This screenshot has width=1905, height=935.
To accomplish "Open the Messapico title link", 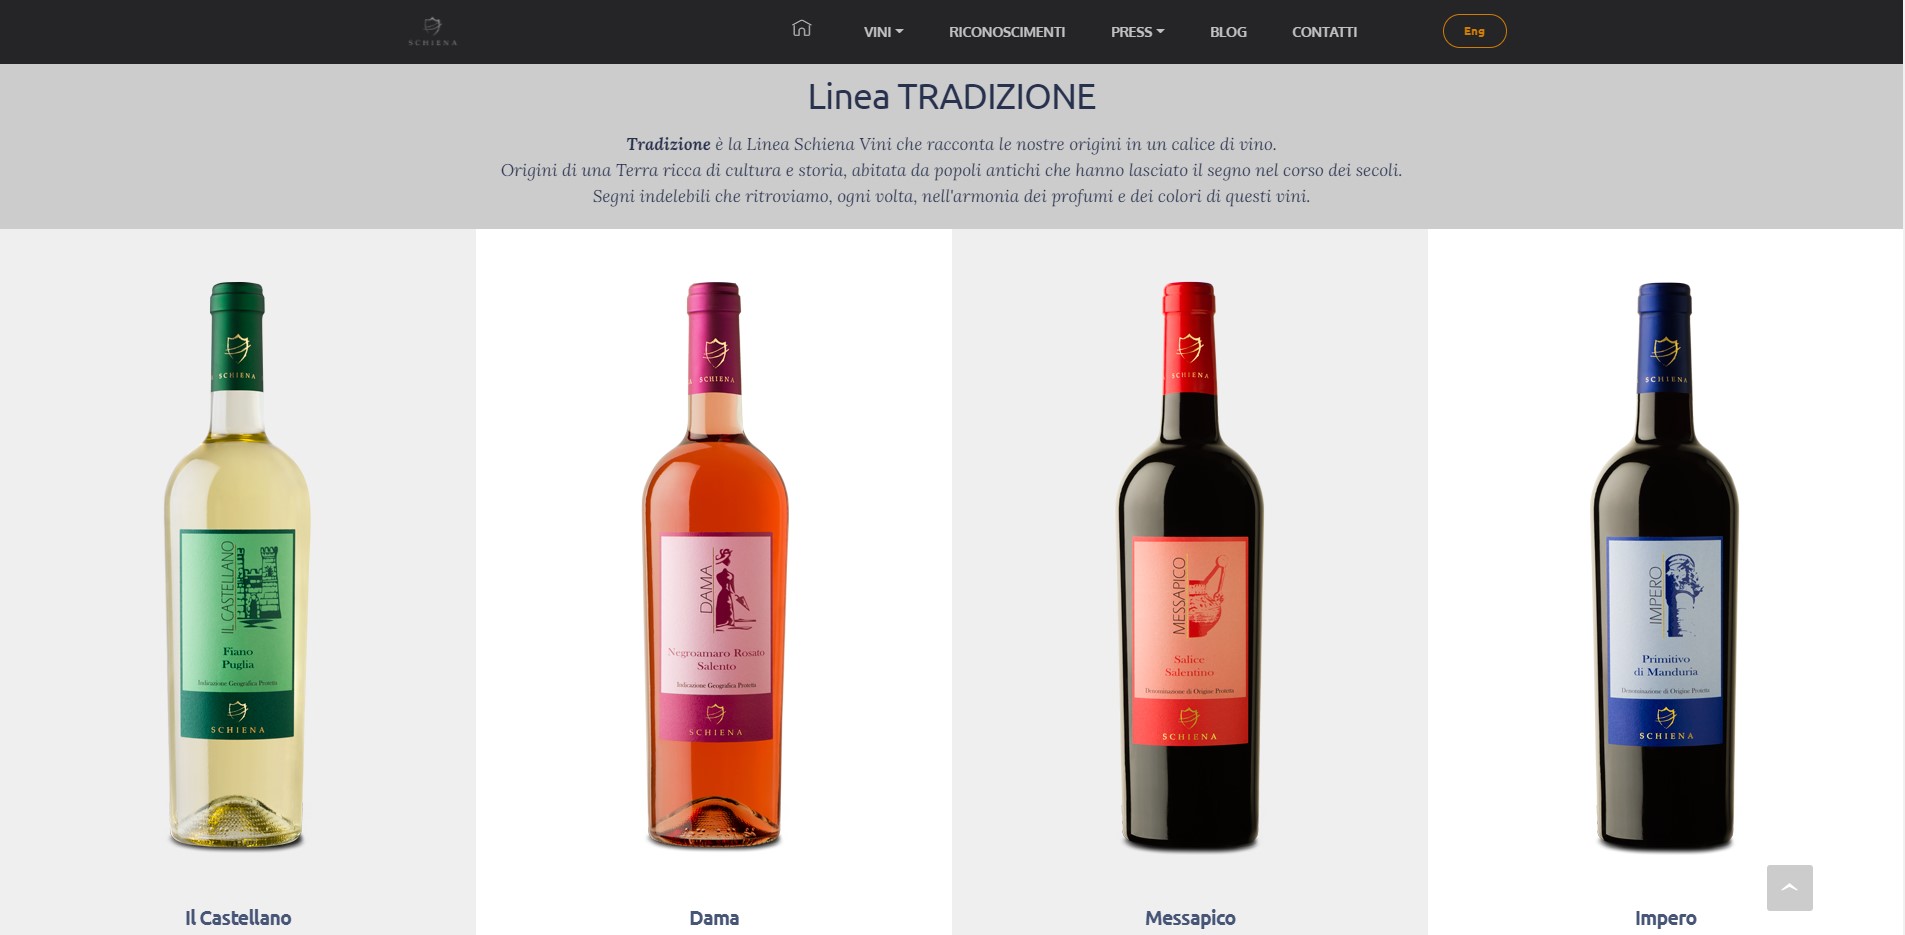I will point(1190,918).
